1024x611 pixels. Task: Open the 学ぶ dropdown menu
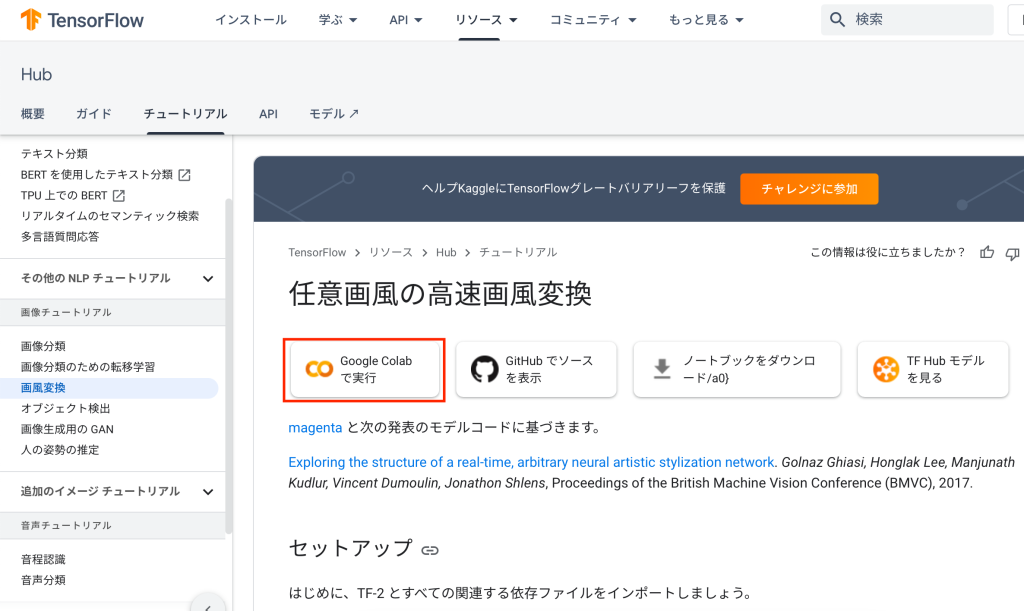[x=339, y=20]
